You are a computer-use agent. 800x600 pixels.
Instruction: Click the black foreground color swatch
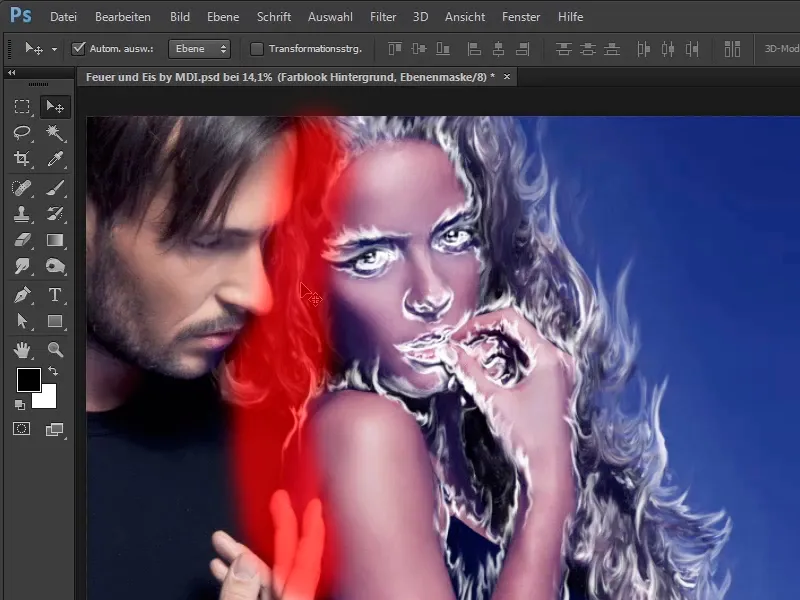pos(29,380)
